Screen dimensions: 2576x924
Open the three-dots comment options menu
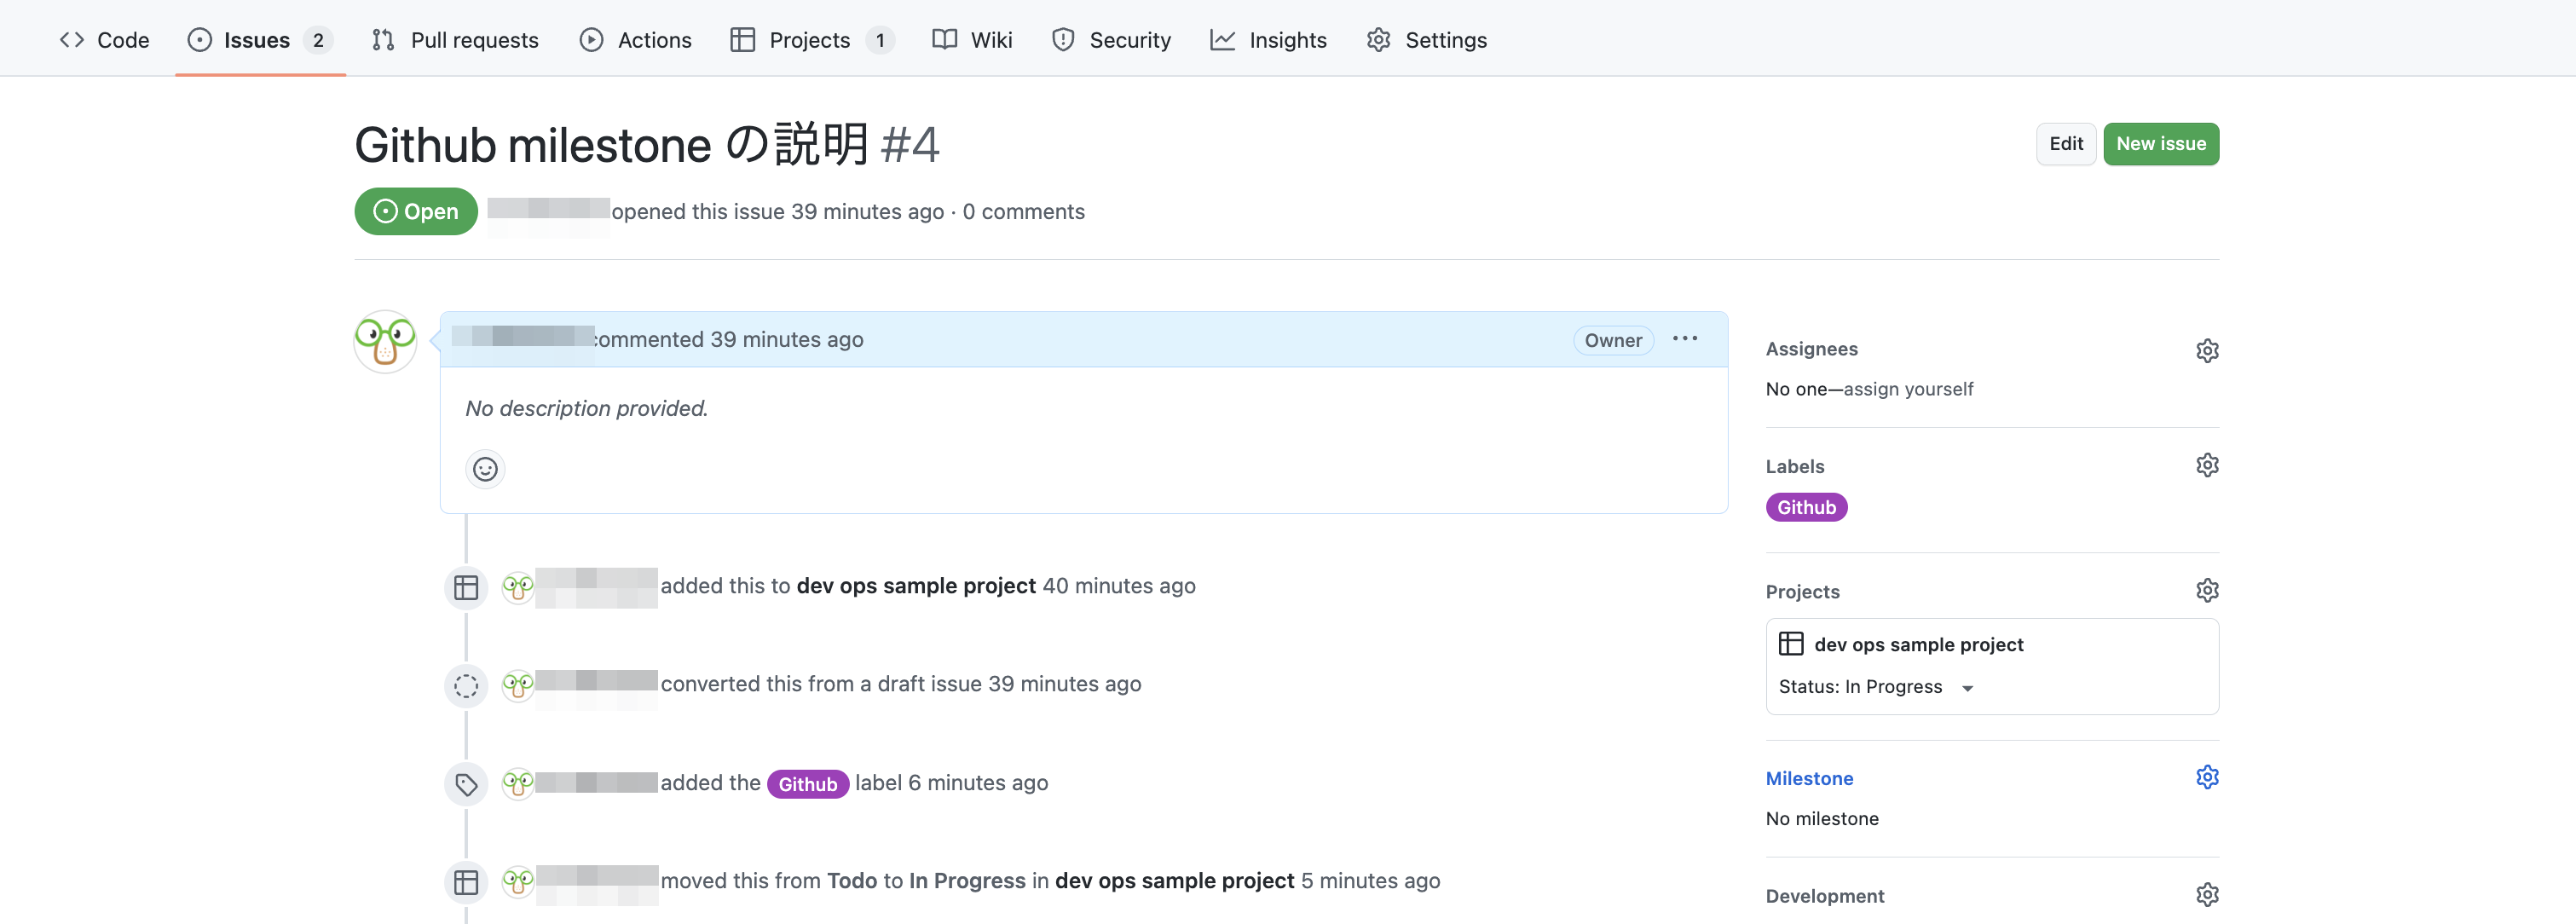pos(1685,339)
